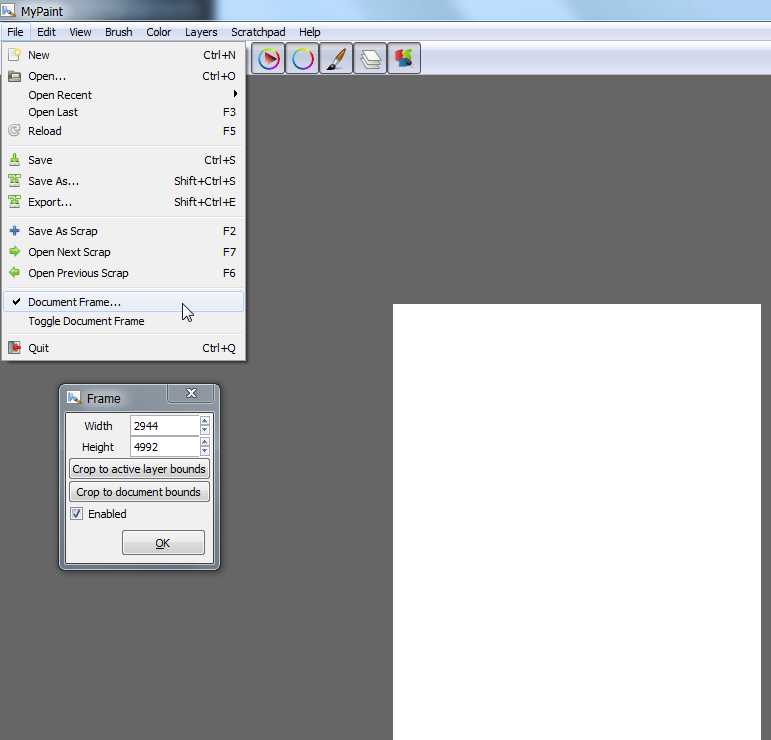
Task: Click the green left arrow Previous Scrap icon
Action: click(15, 272)
